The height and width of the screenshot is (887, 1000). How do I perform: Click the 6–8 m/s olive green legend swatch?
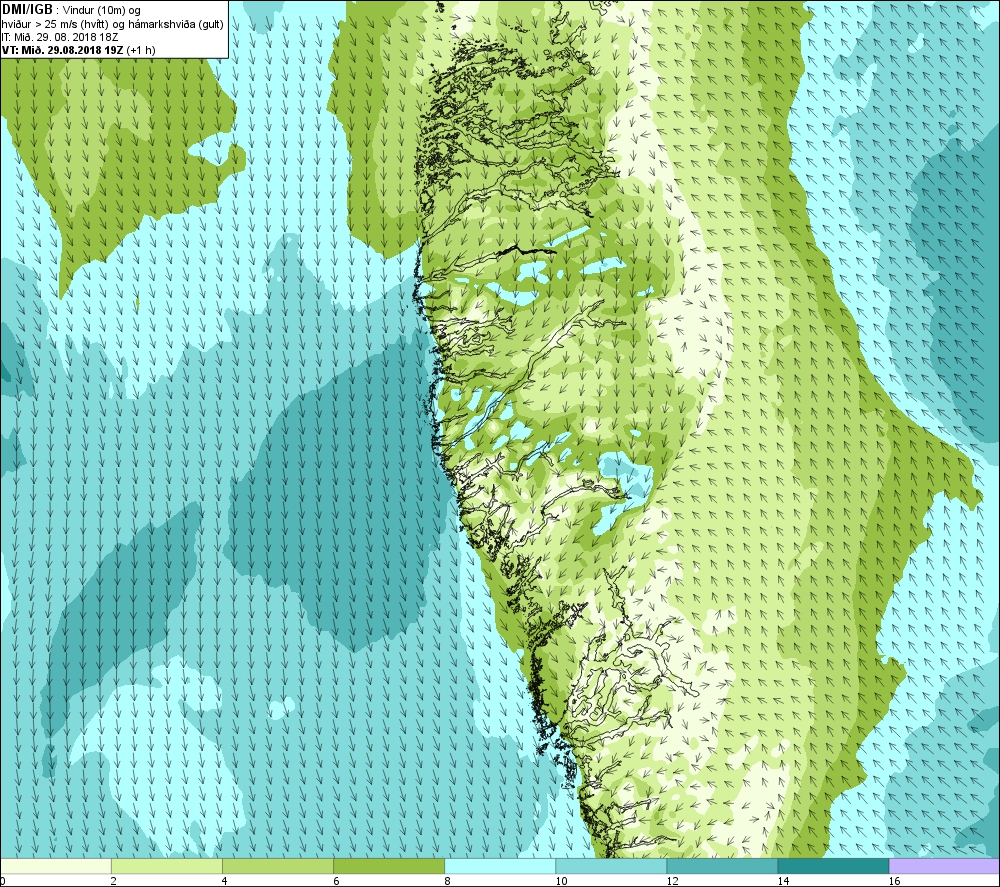click(x=388, y=866)
